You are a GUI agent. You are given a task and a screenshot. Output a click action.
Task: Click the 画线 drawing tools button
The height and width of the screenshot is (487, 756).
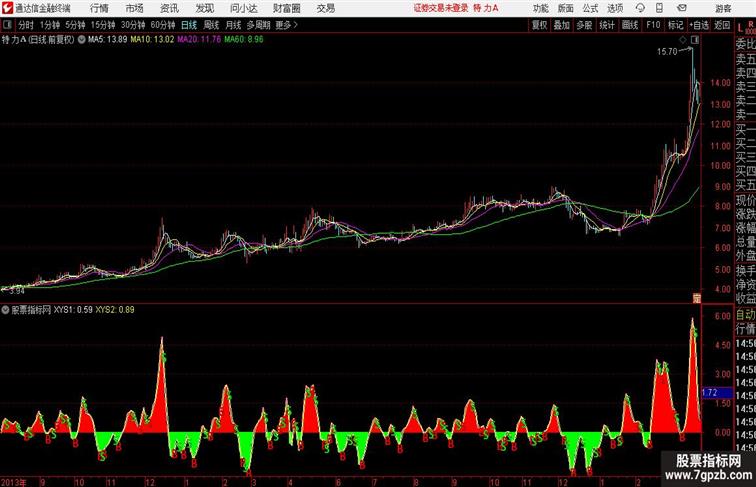(x=630, y=25)
